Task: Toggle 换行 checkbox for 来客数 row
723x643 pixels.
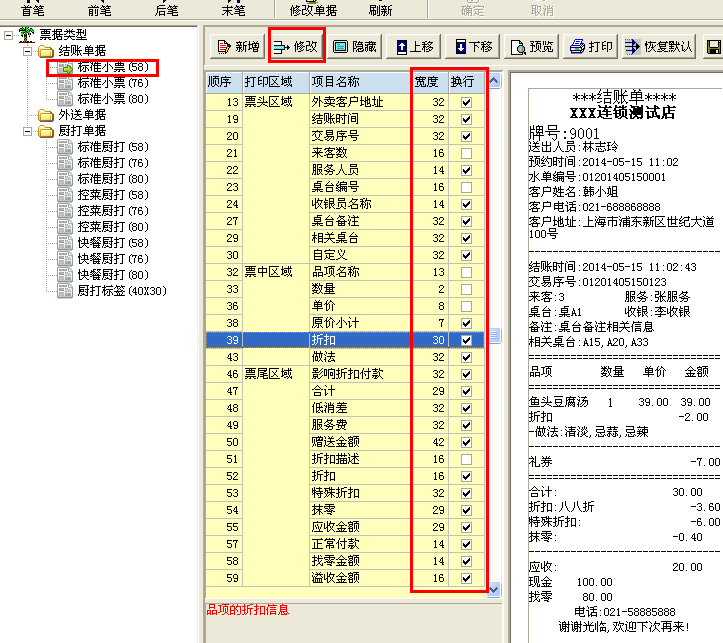Action: click(466, 153)
